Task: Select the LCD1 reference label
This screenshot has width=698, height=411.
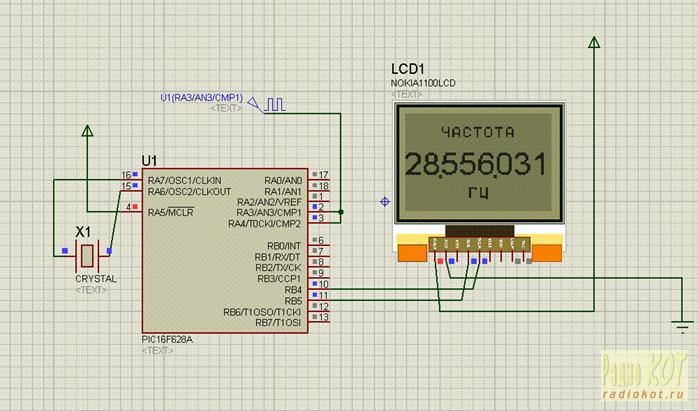Action: pyautogui.click(x=408, y=69)
